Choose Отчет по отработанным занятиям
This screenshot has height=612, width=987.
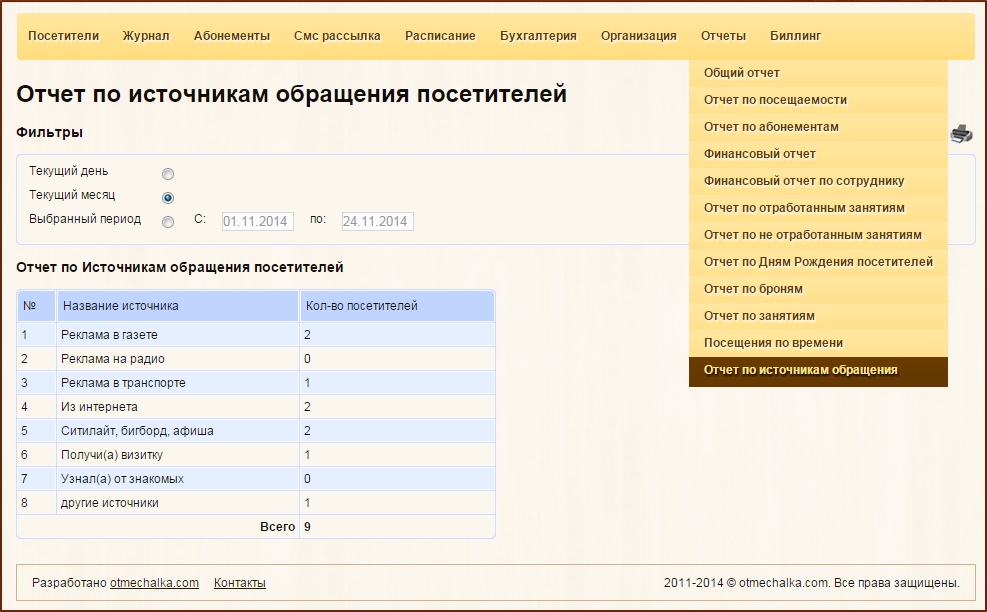coord(818,208)
